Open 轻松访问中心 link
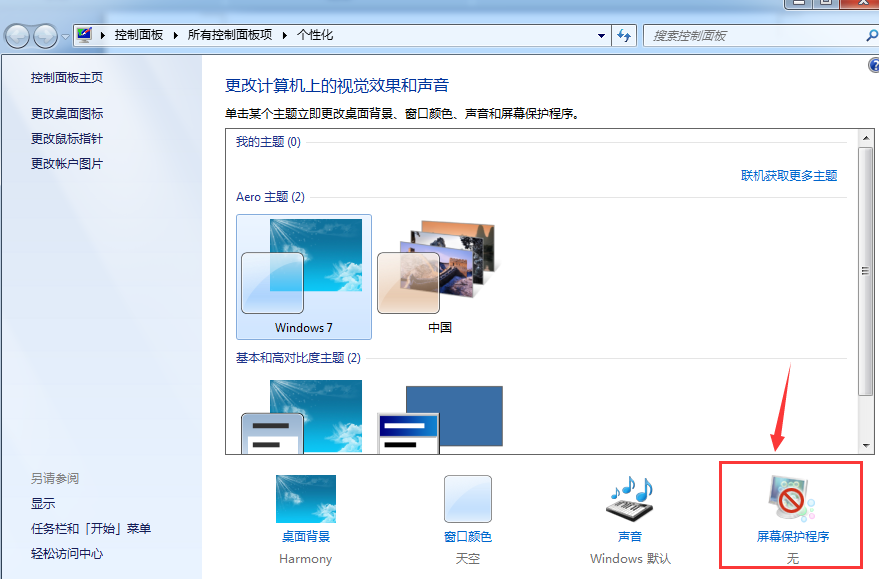Viewport: 879px width, 579px height. click(67, 554)
